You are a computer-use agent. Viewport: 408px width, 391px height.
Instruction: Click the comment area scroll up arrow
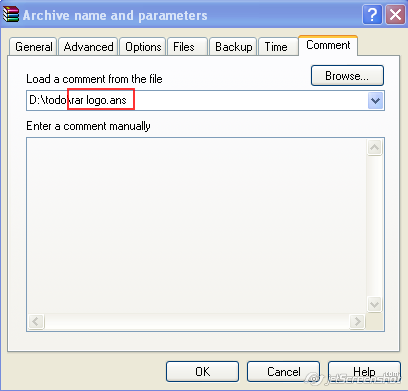point(374,147)
